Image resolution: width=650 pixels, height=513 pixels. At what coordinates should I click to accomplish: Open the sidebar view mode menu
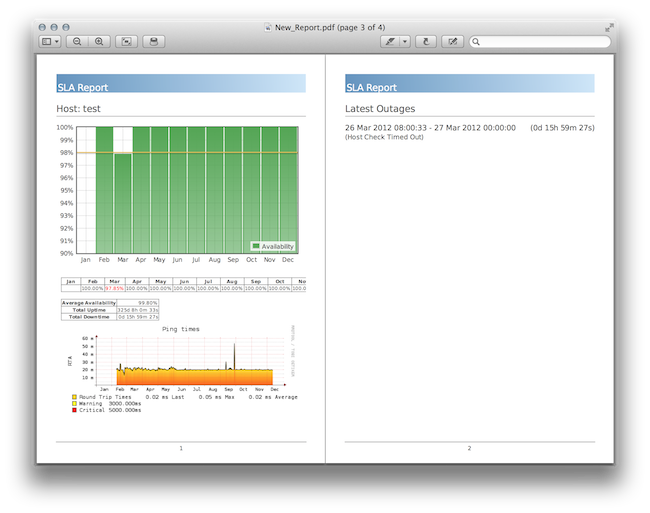[x=52, y=42]
